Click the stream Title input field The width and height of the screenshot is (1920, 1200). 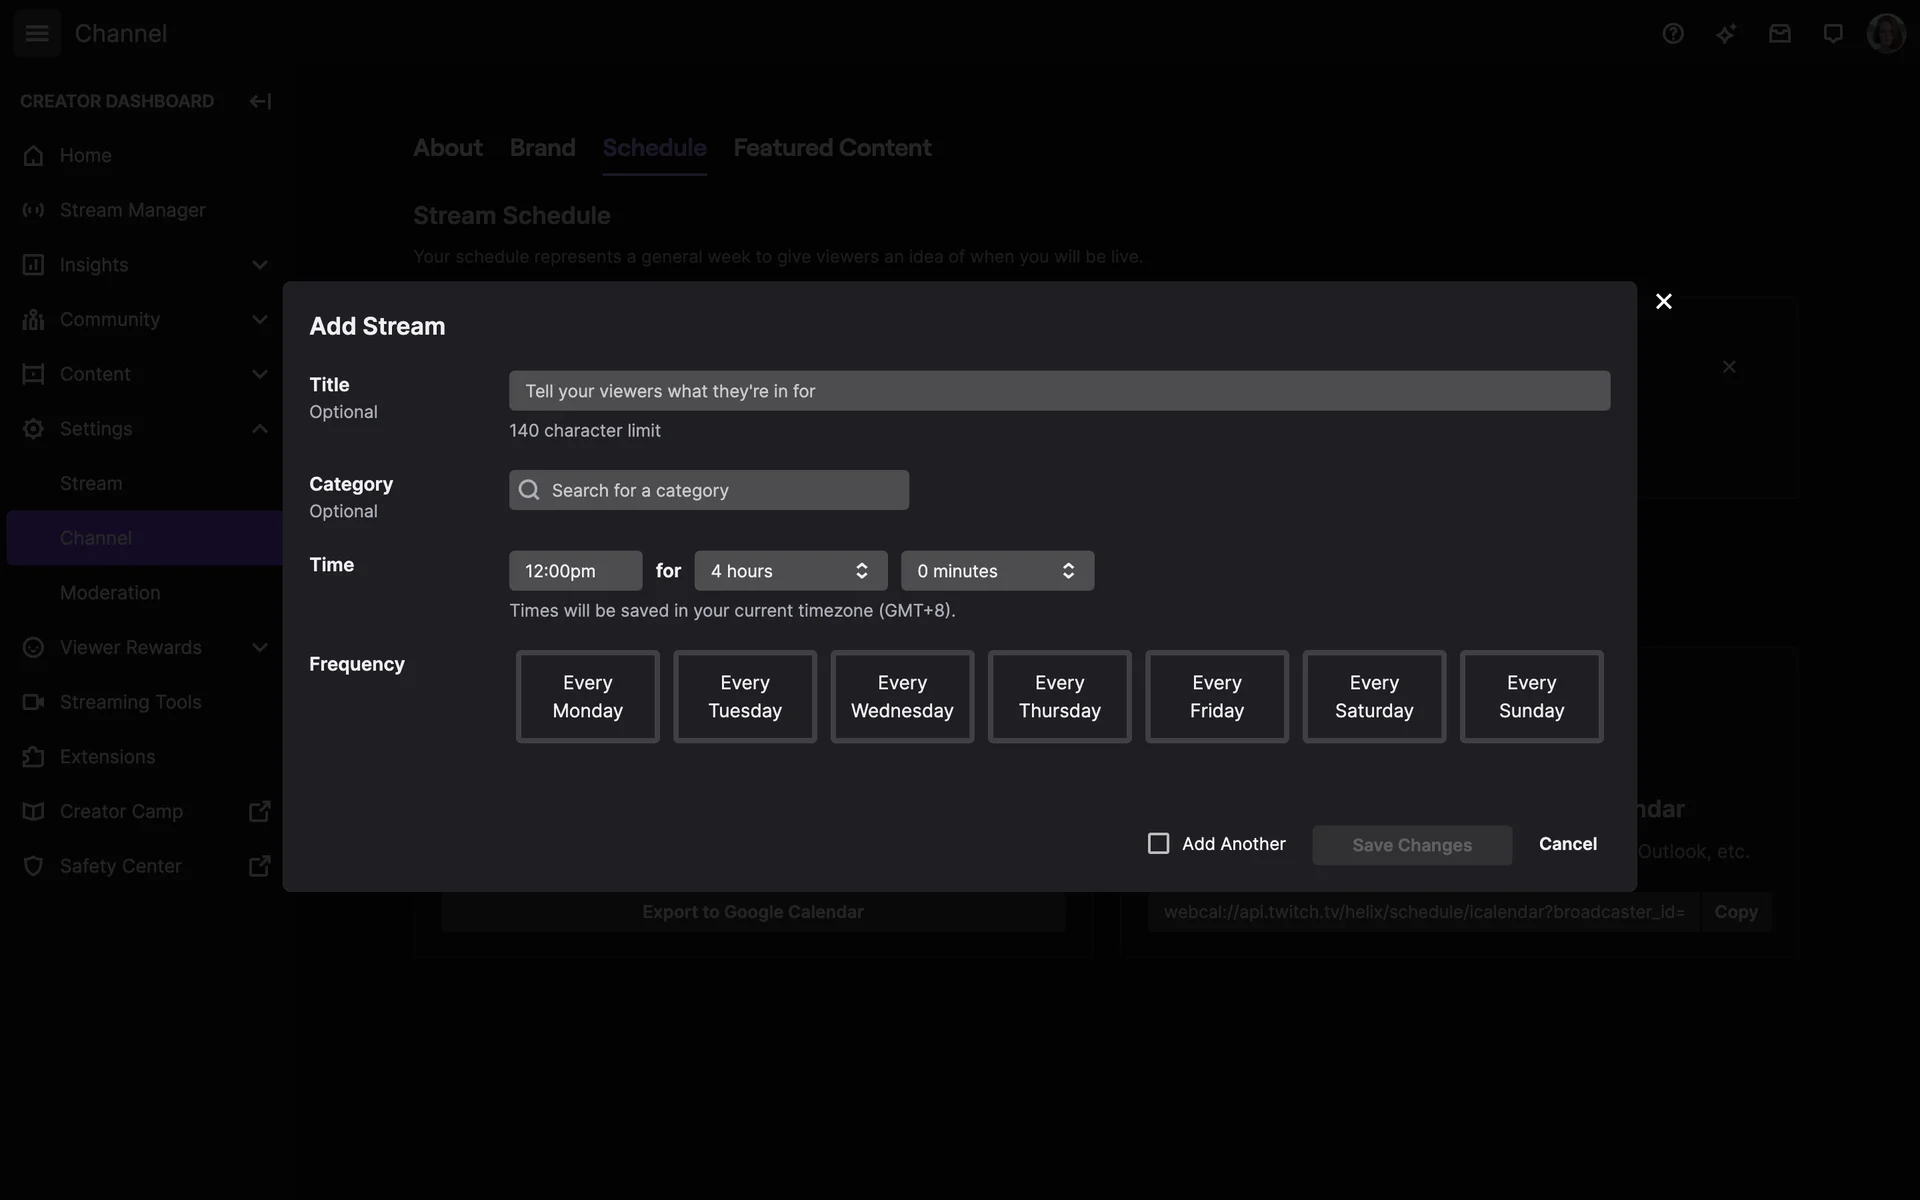click(1059, 391)
